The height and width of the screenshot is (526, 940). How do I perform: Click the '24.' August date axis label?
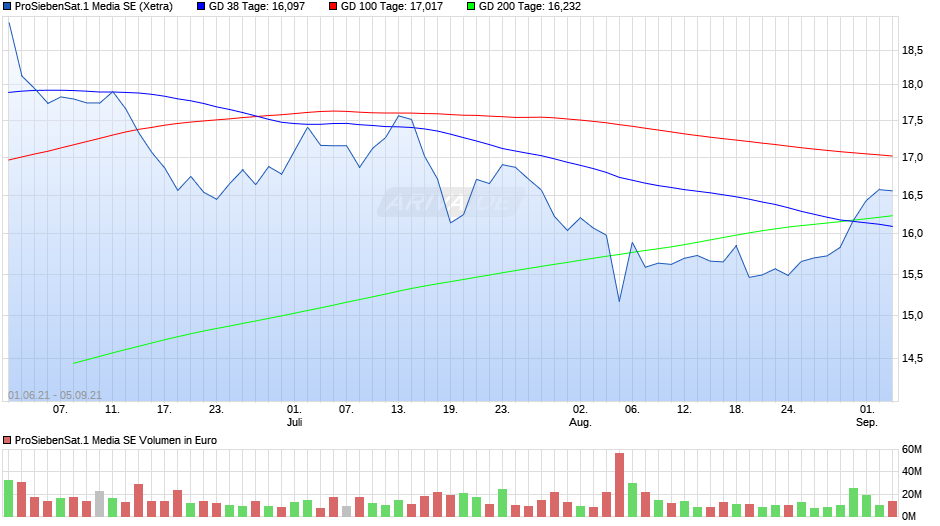[x=788, y=410]
